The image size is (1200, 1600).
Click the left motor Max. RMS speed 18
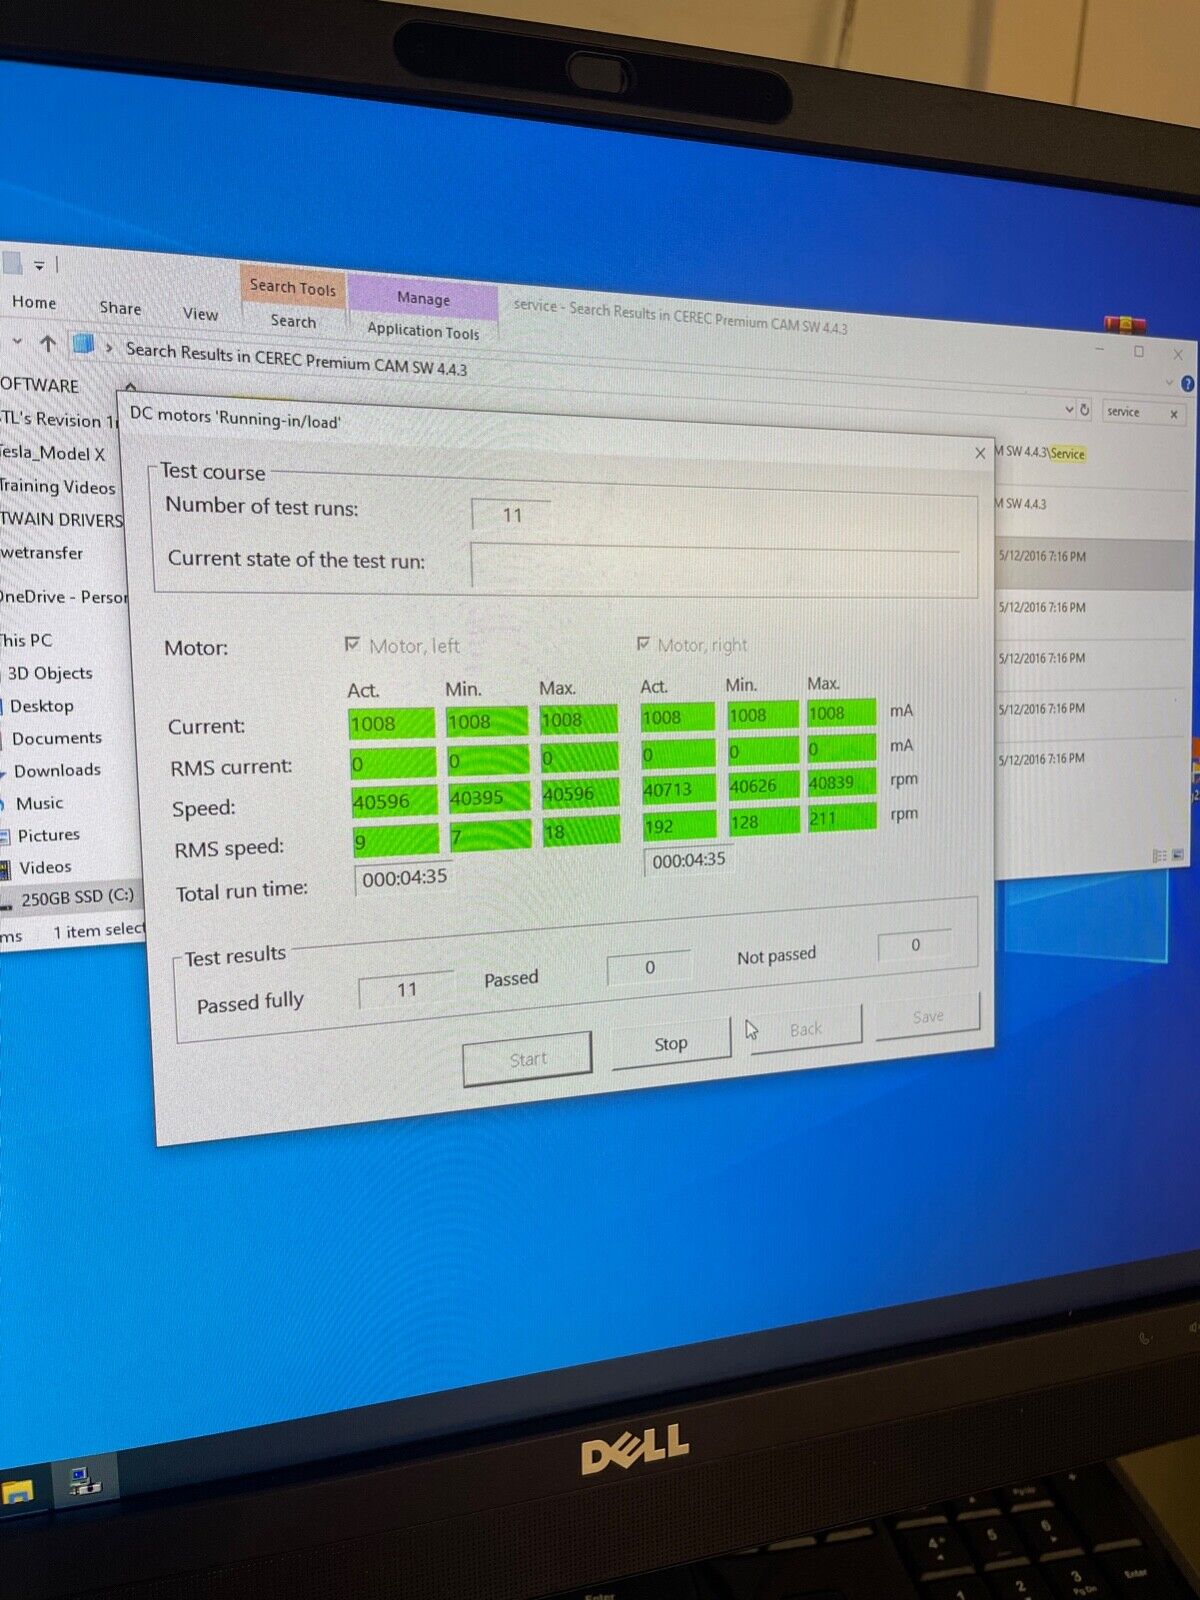(580, 831)
